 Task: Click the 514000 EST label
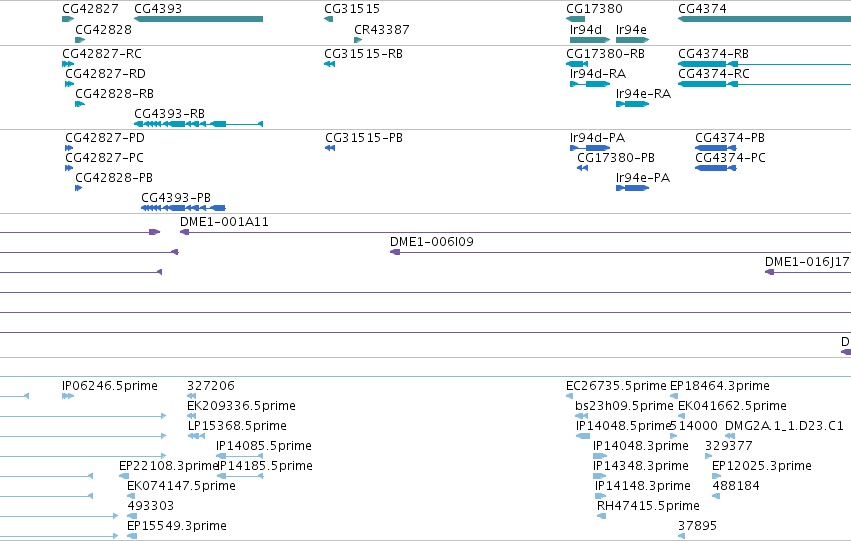pos(694,425)
